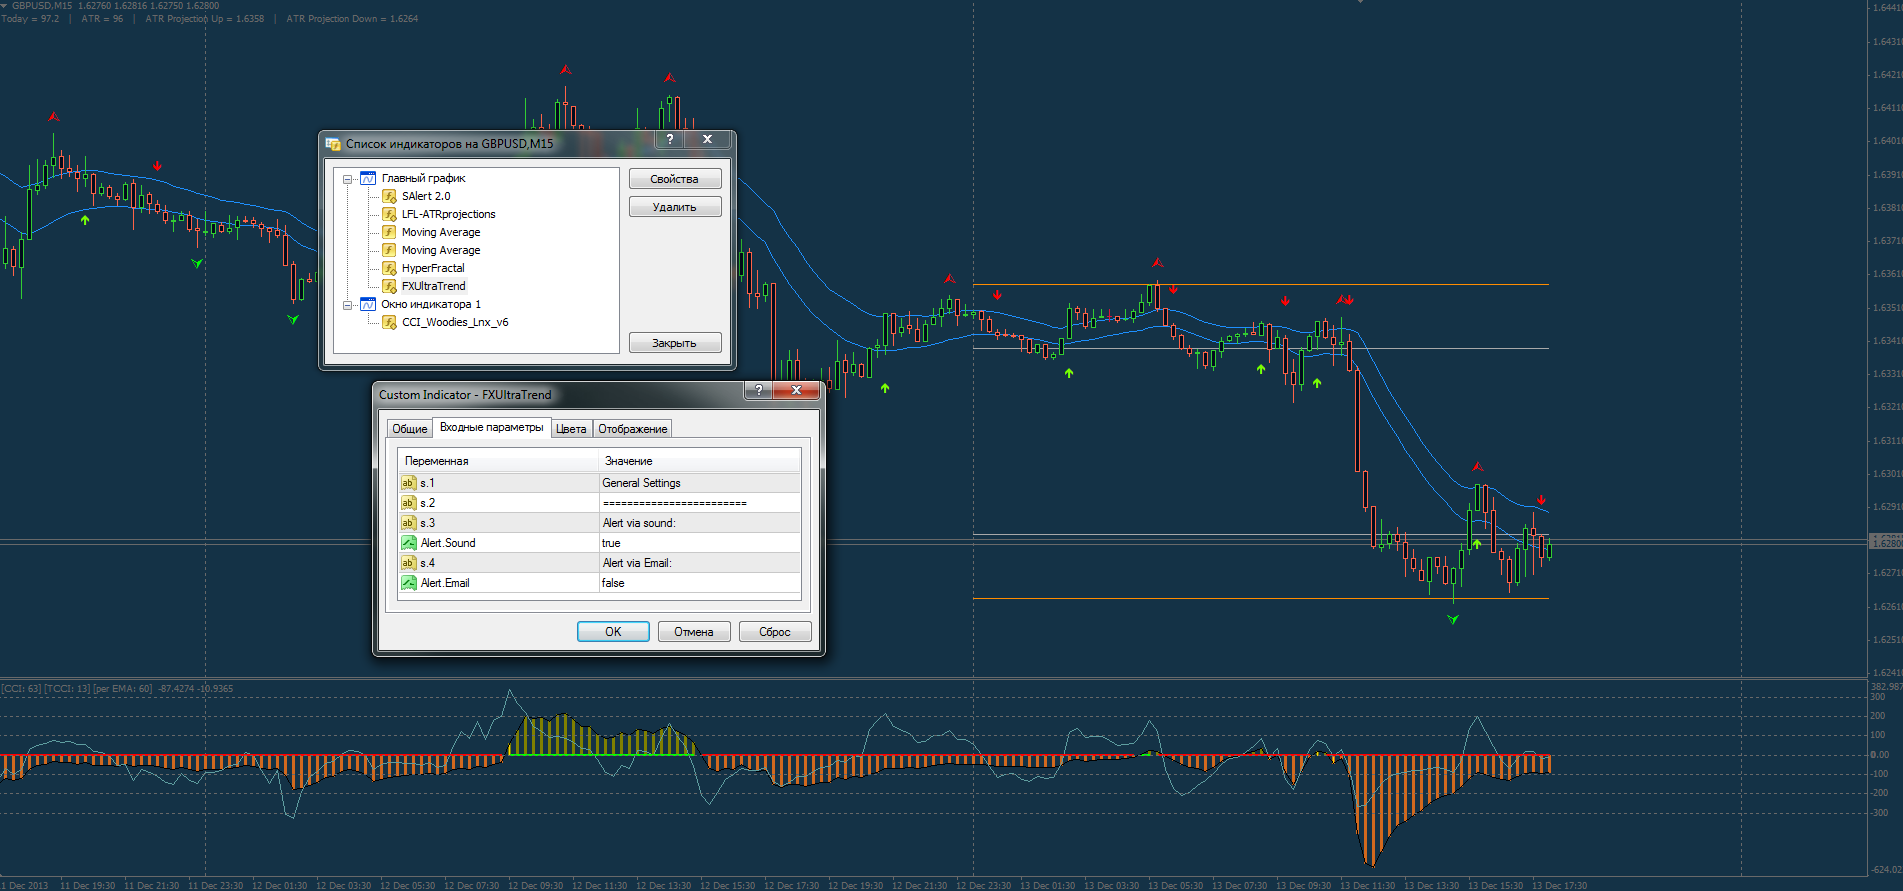
Task: Click the Alert.Sound variable name
Action: 448,543
